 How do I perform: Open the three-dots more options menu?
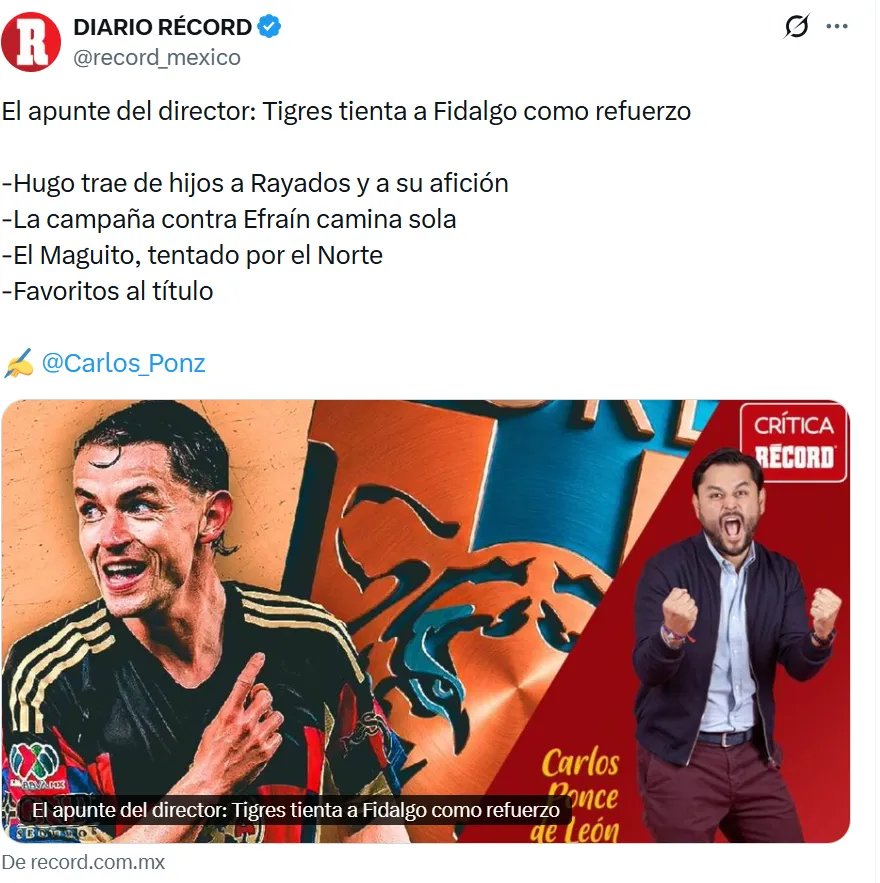(837, 26)
